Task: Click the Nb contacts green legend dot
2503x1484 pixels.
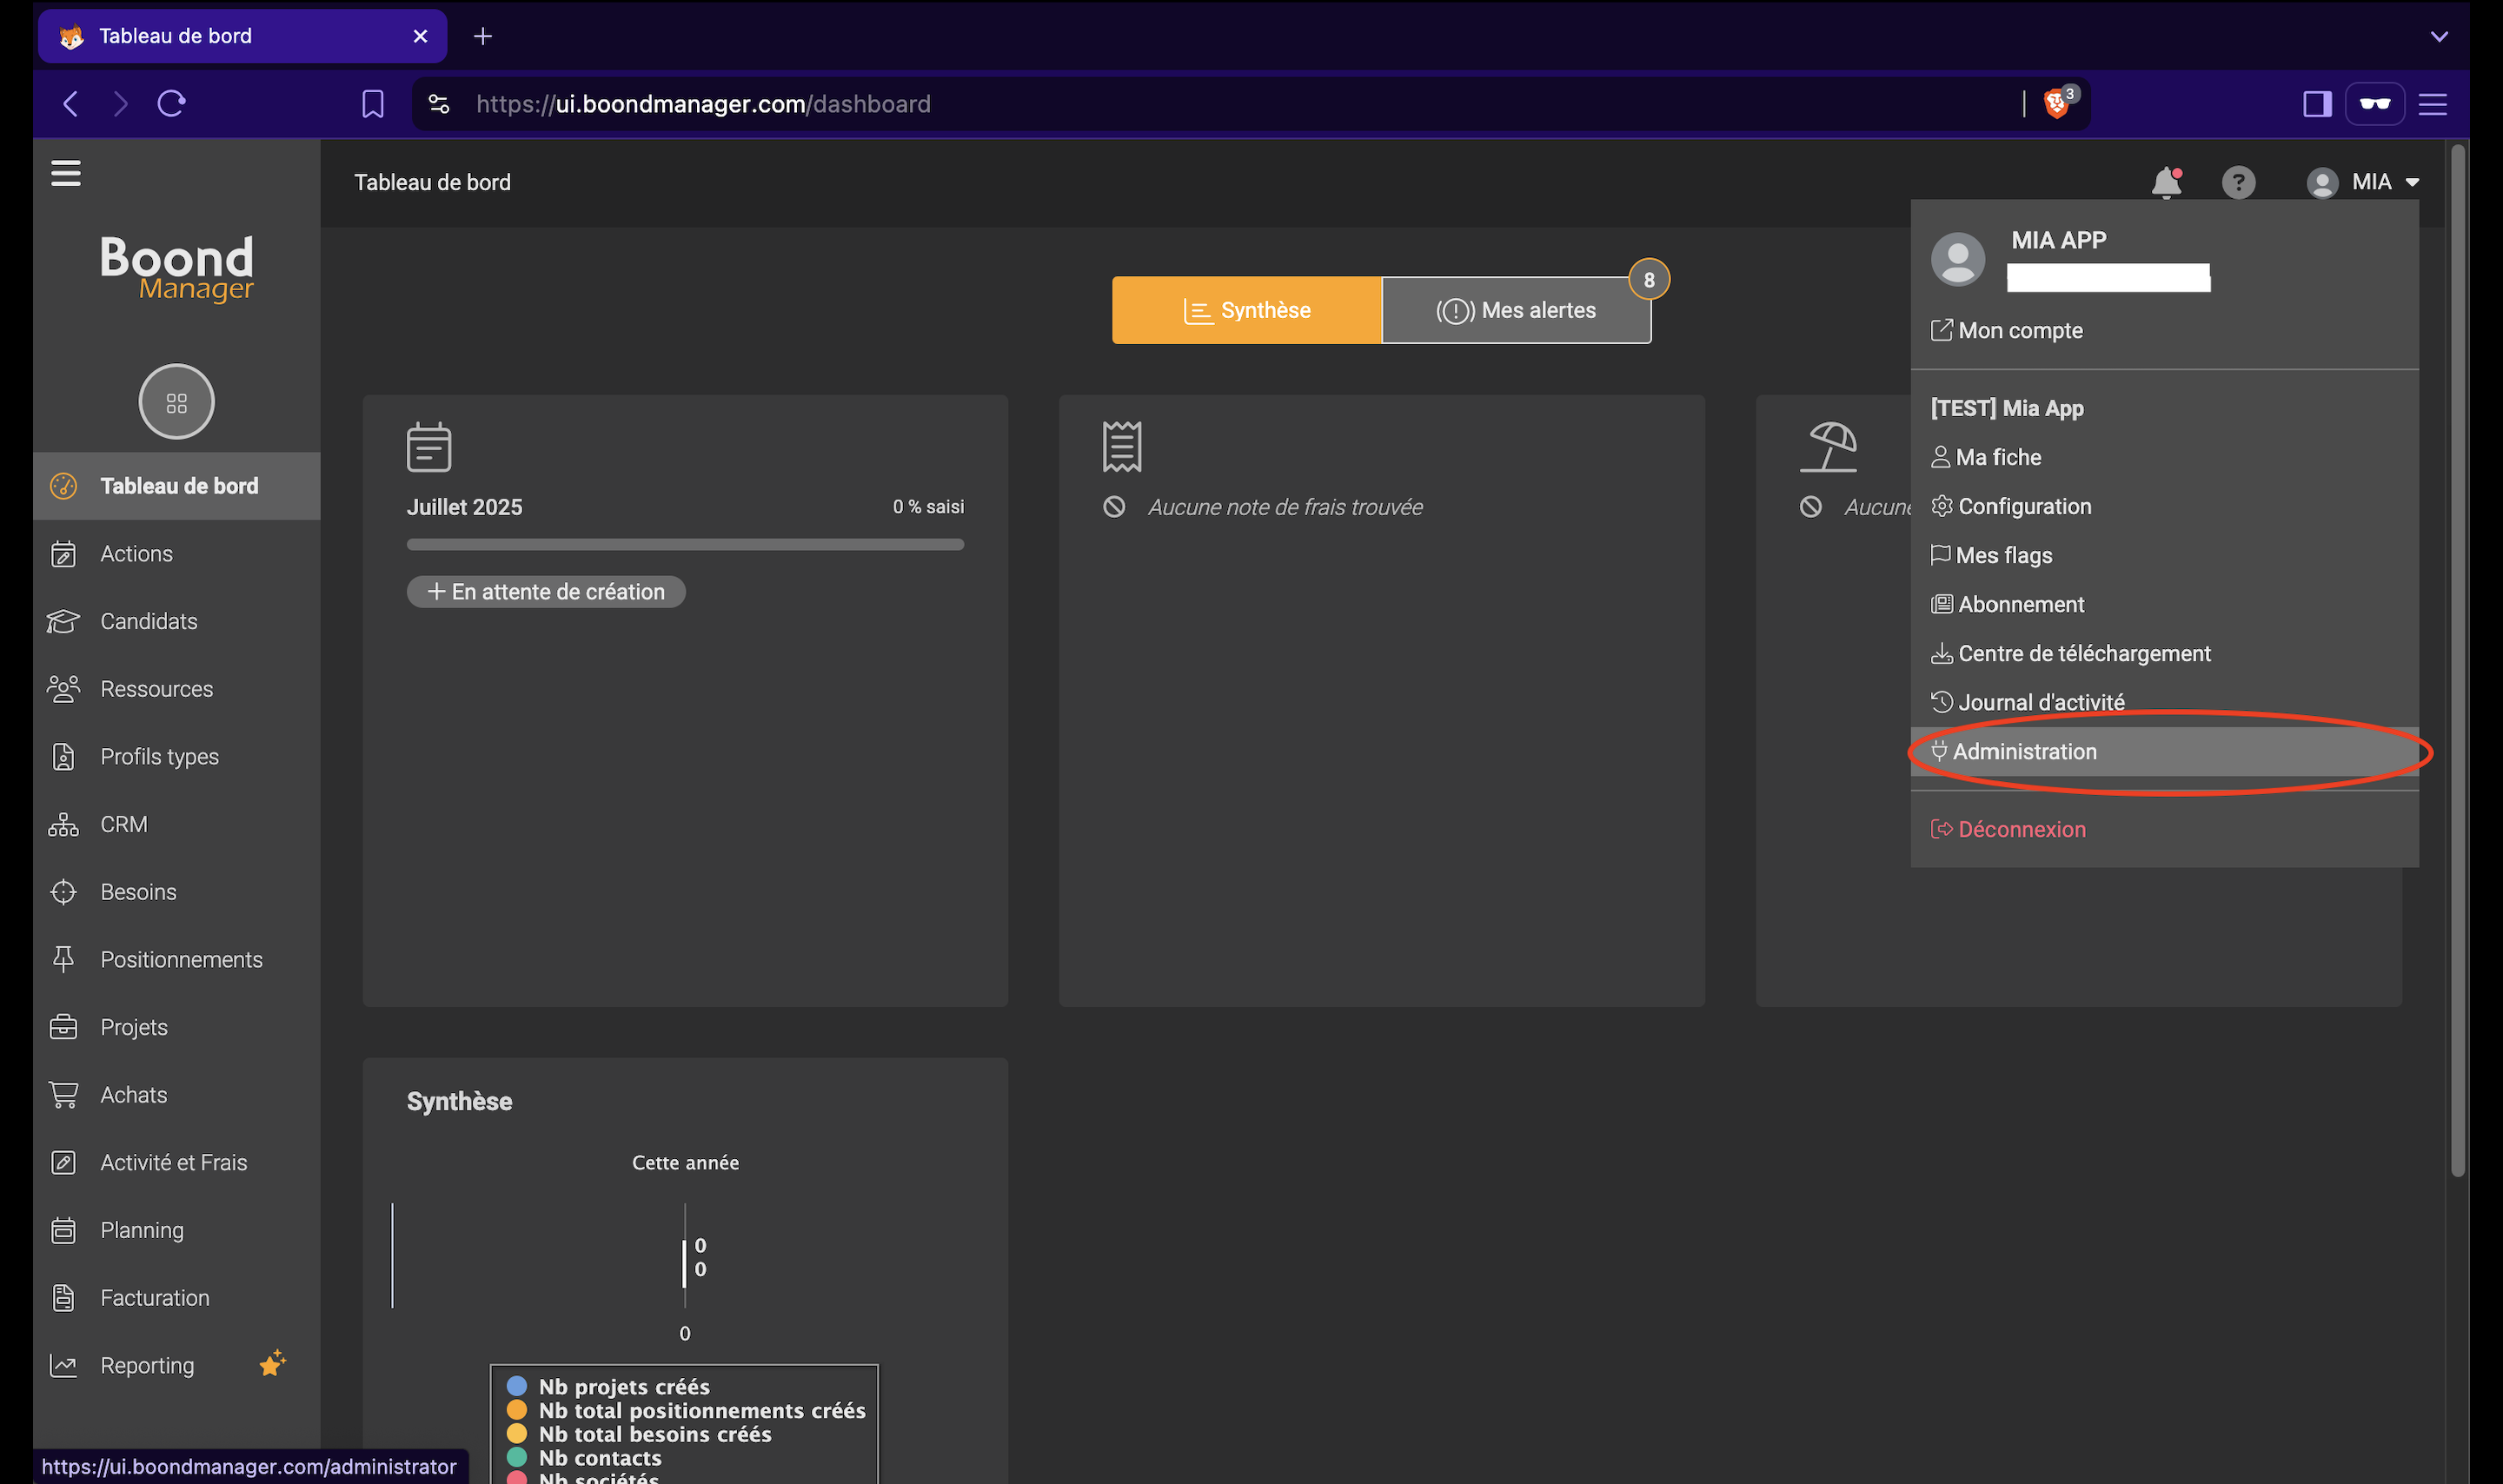Action: coord(517,1457)
